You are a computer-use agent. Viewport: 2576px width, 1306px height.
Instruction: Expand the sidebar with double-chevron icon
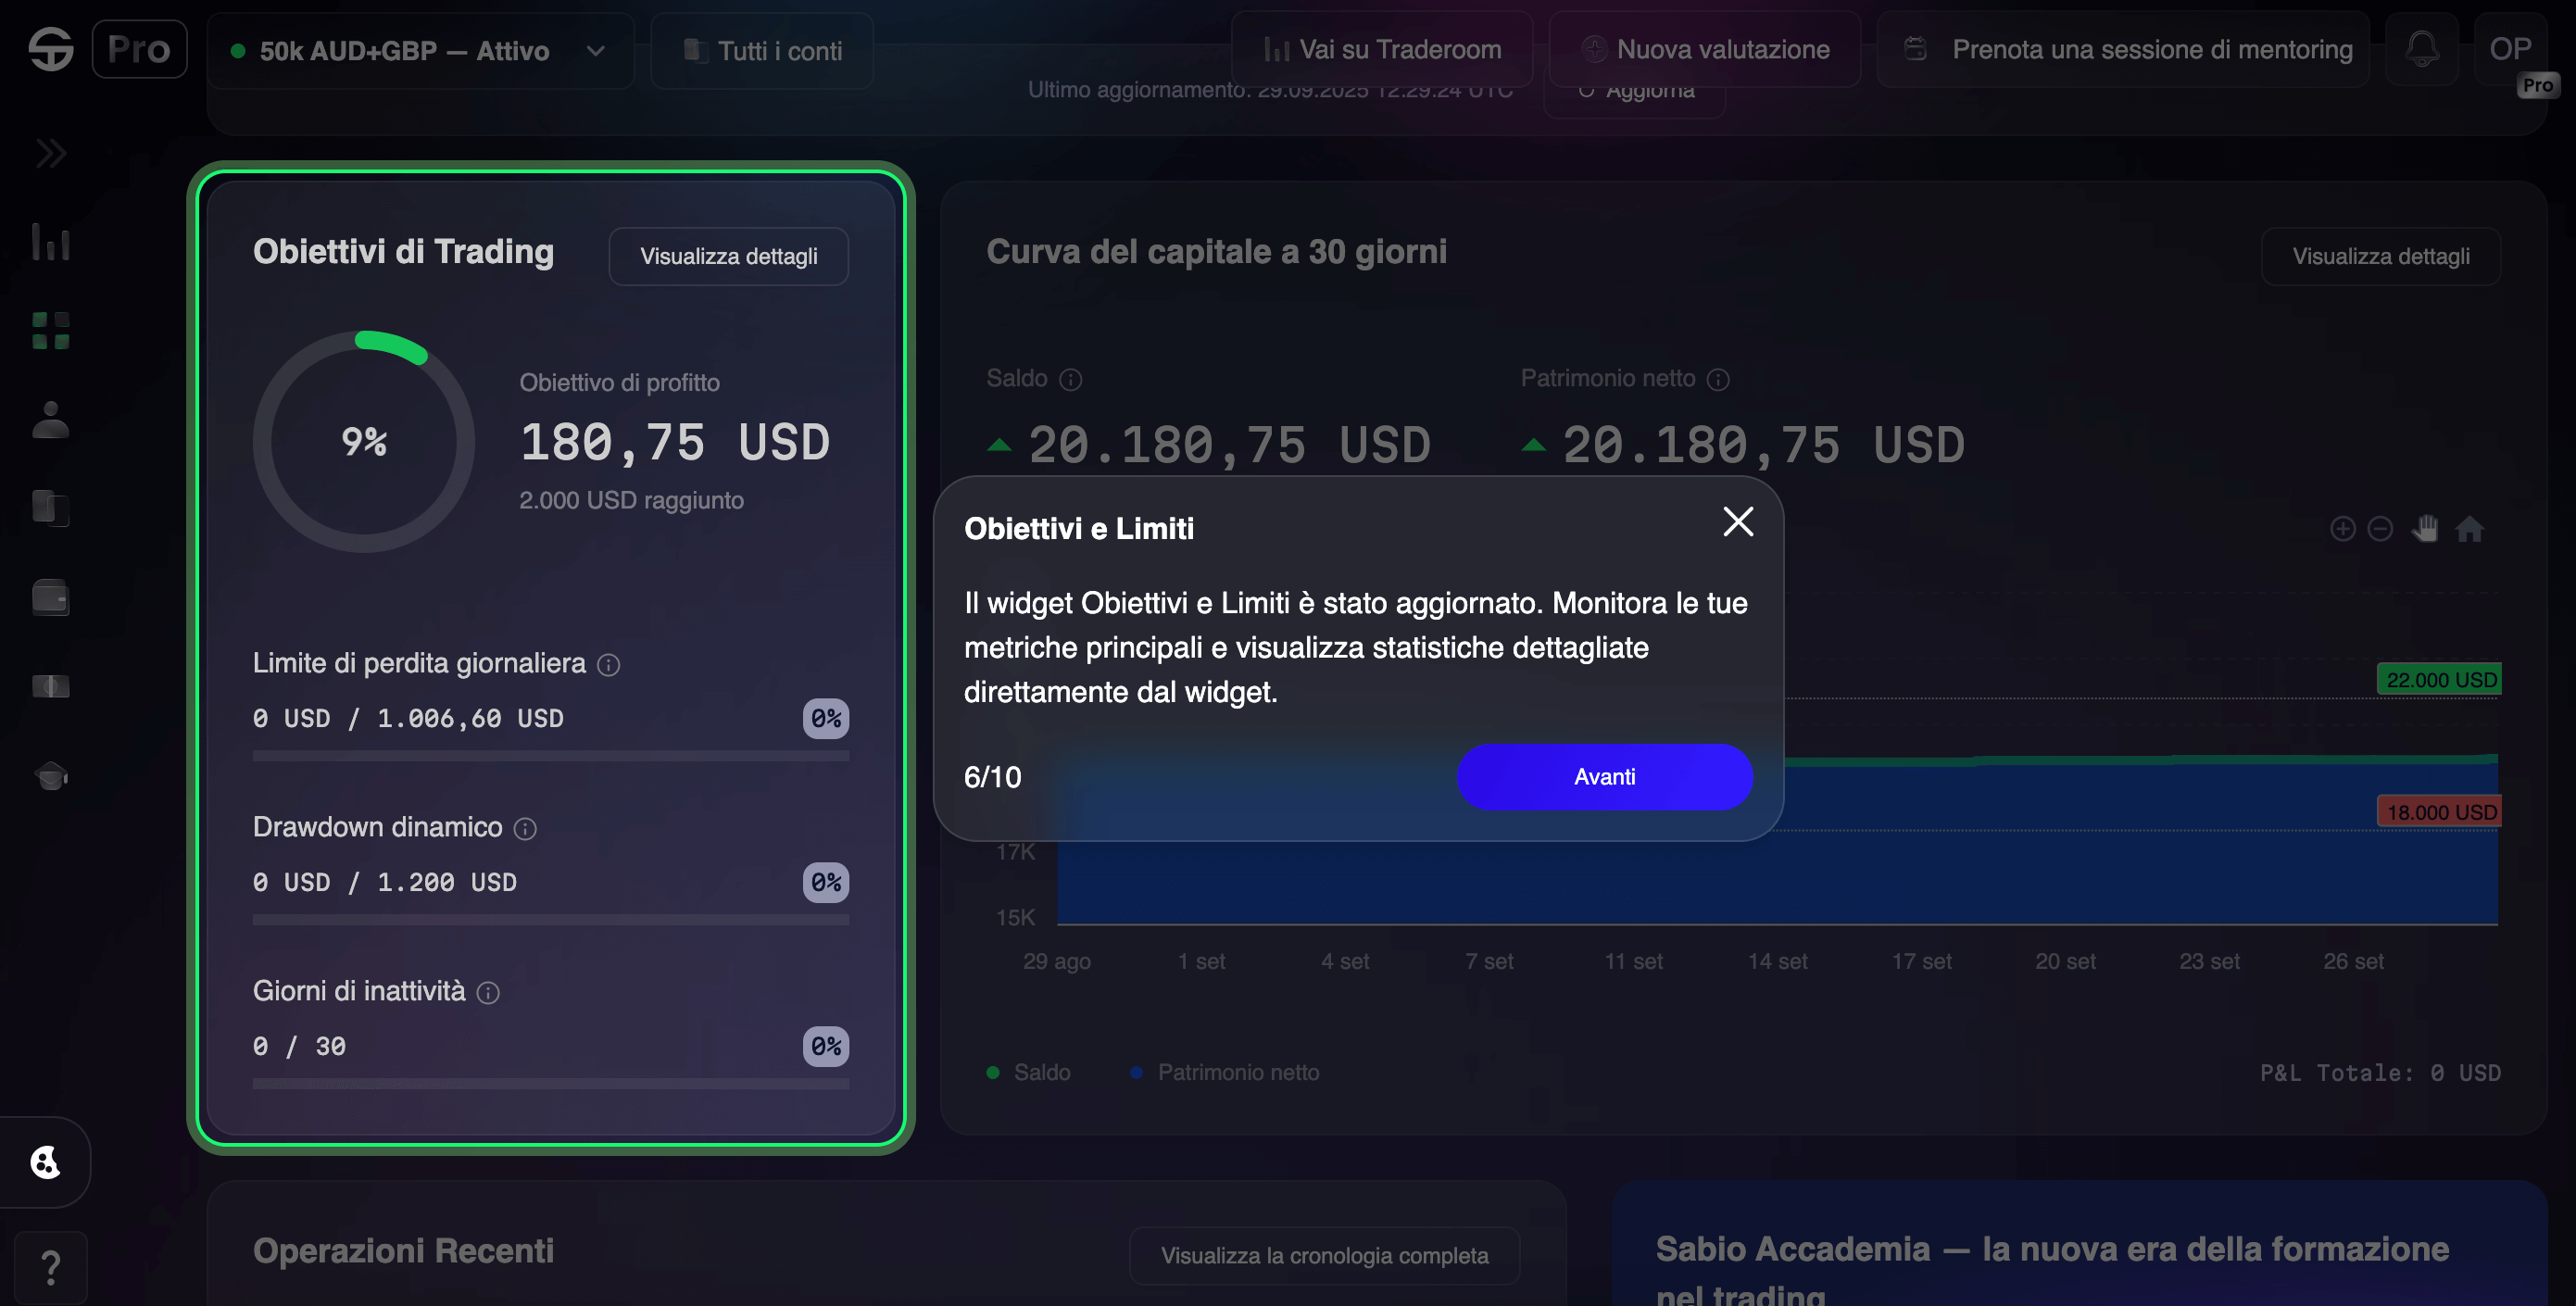(50, 153)
